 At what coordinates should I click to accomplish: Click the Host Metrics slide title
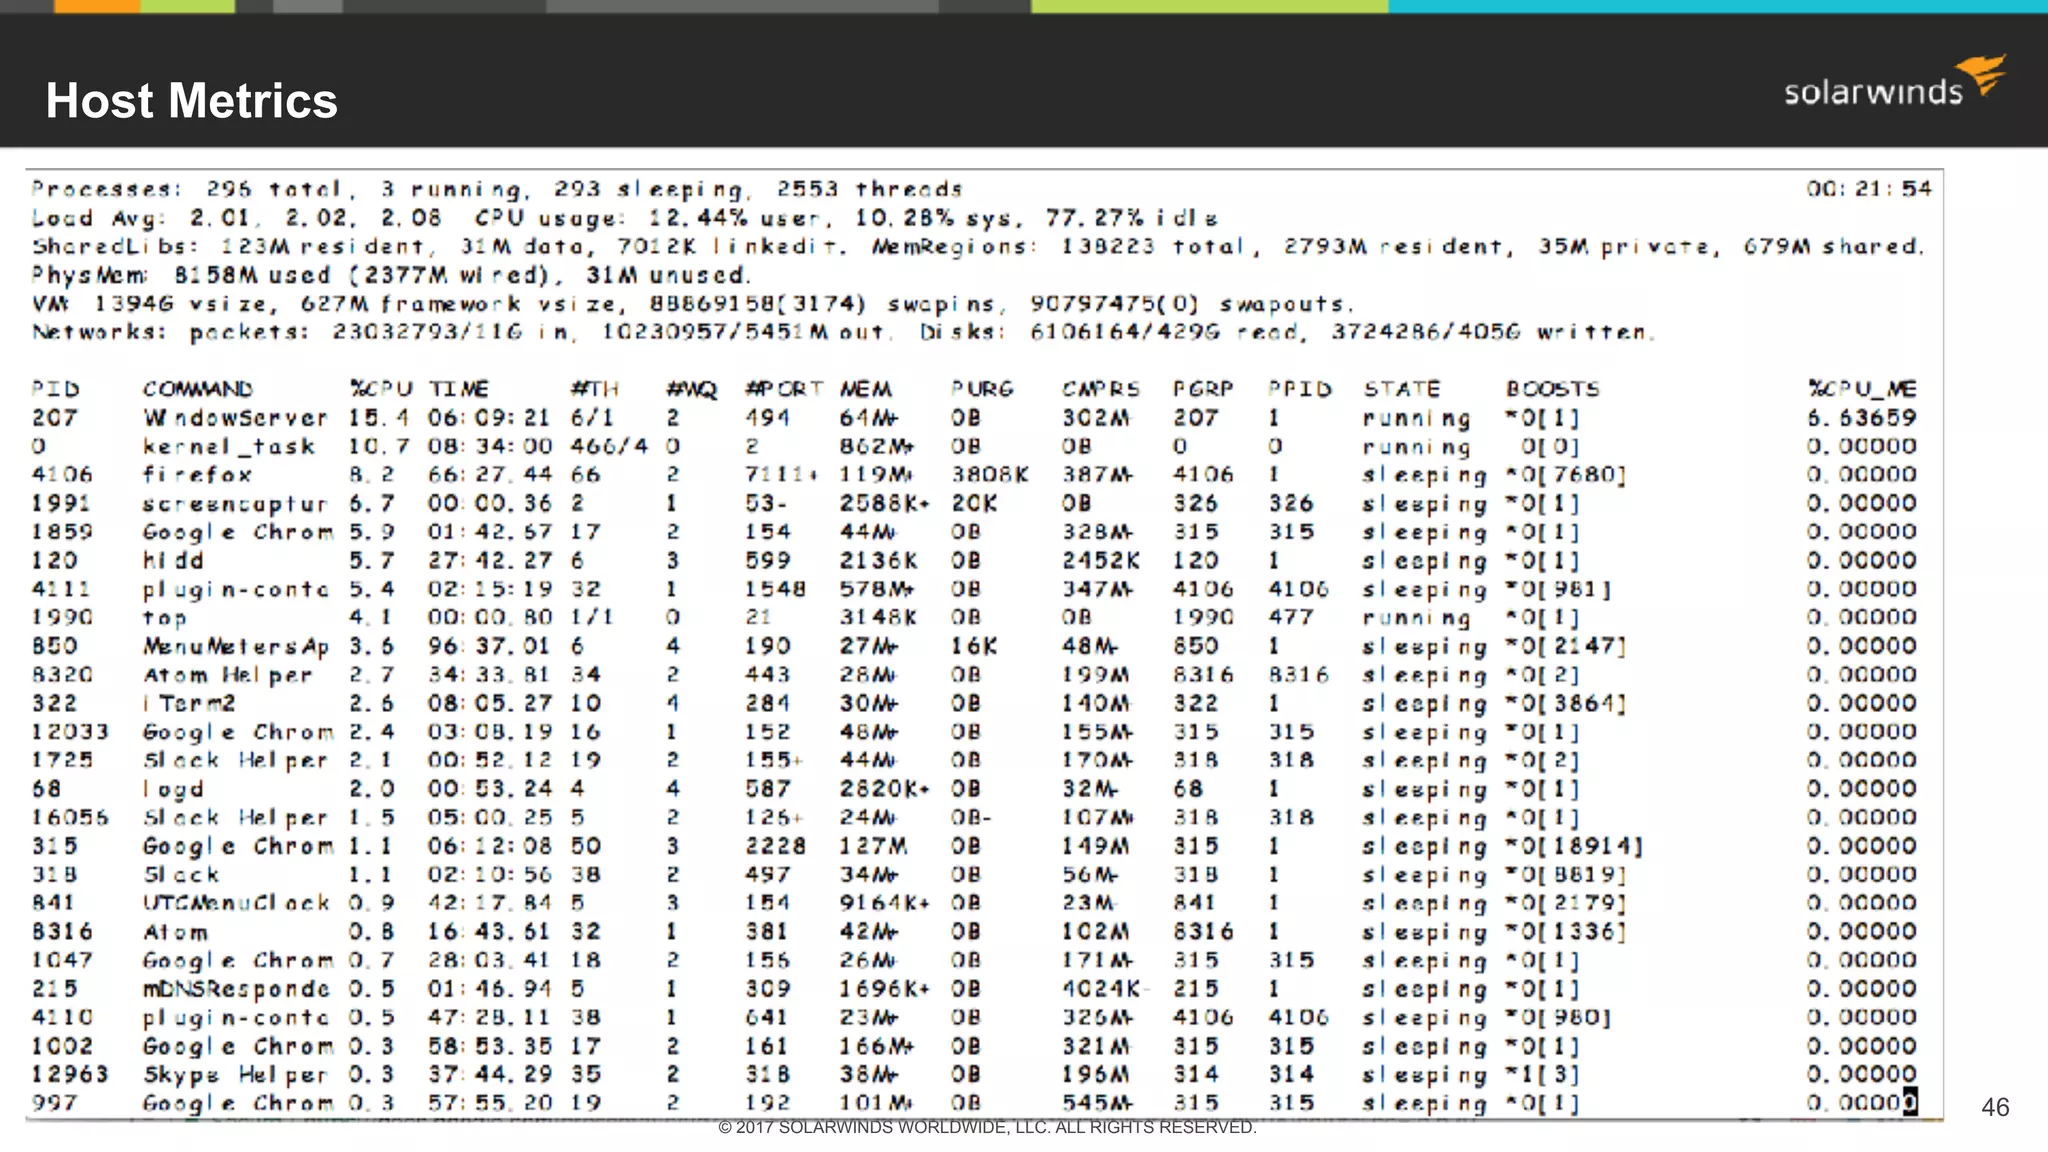192,101
